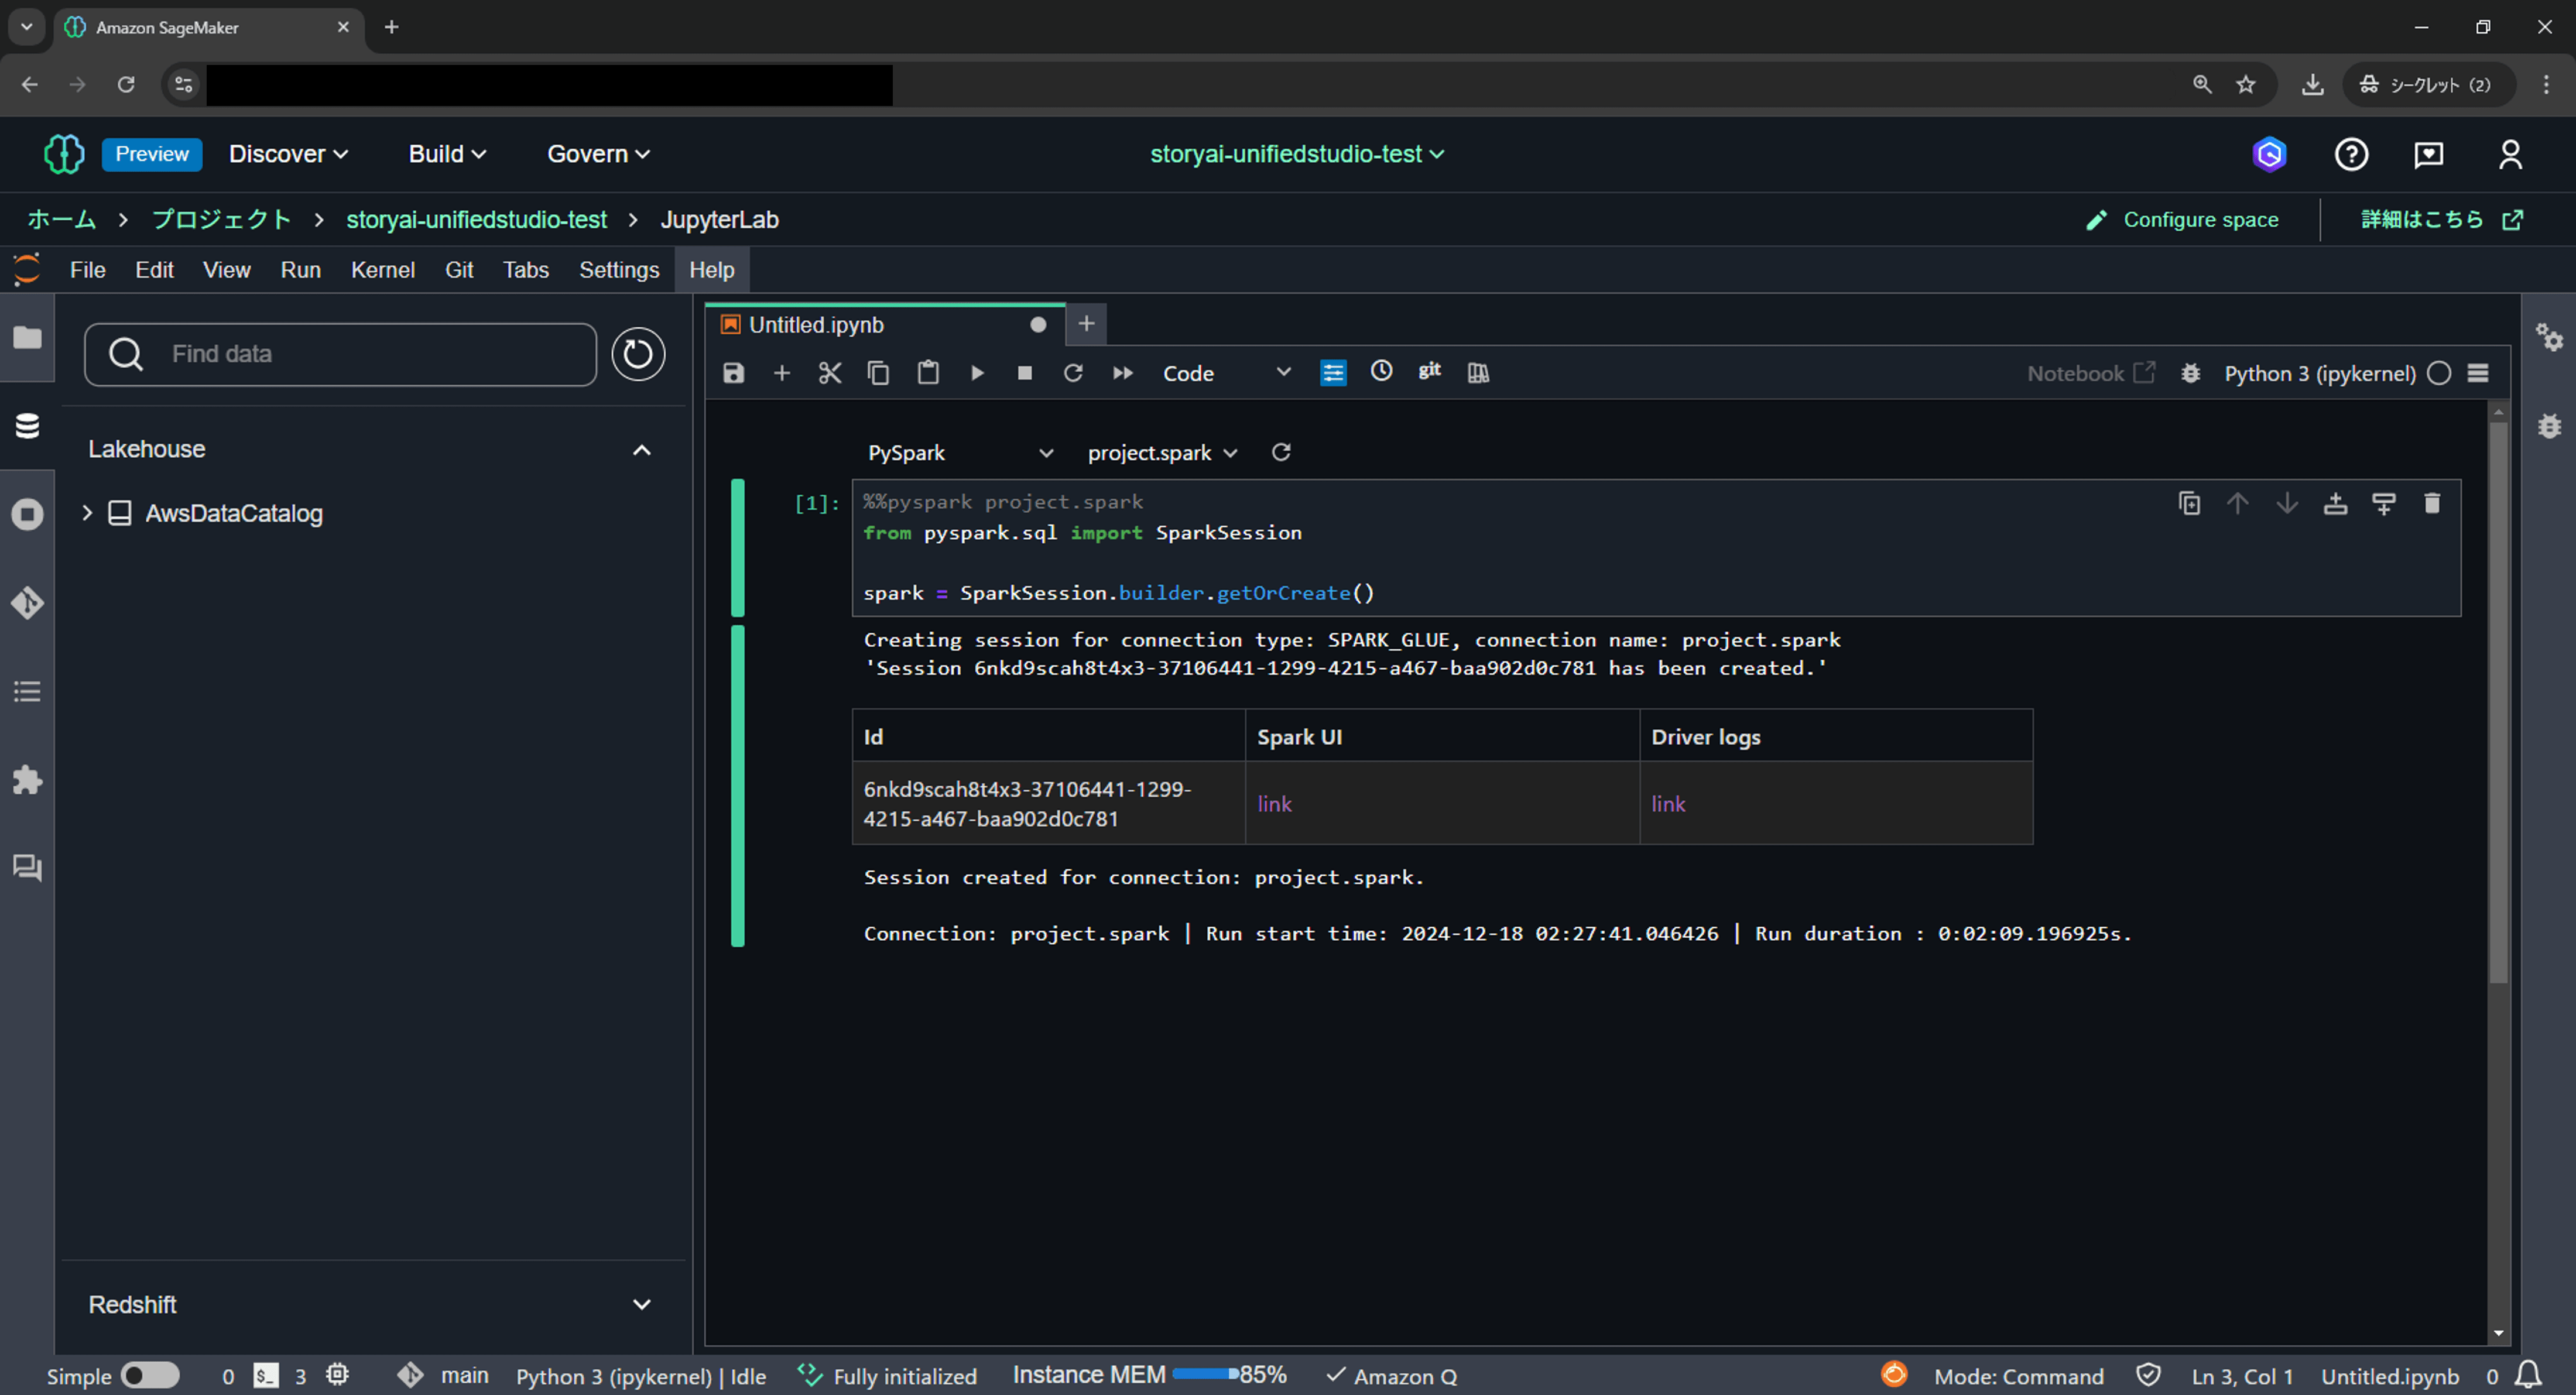Paste cell from the clipboard icon
2576x1395 pixels.
click(x=928, y=373)
